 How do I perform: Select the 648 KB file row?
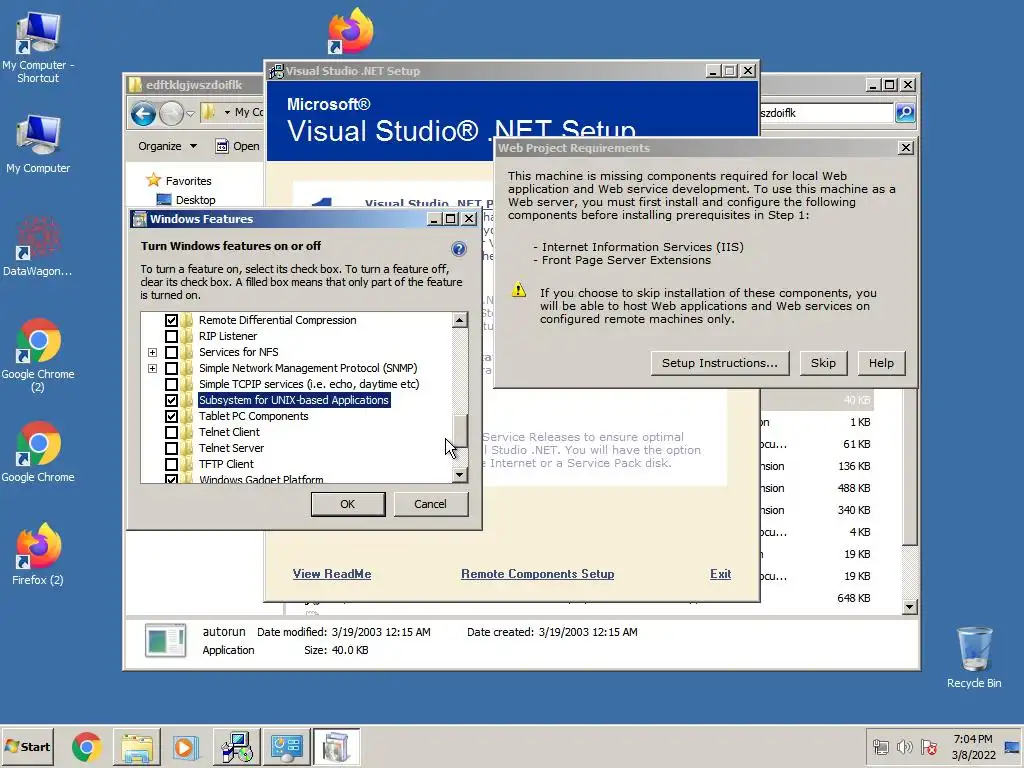tap(816, 598)
